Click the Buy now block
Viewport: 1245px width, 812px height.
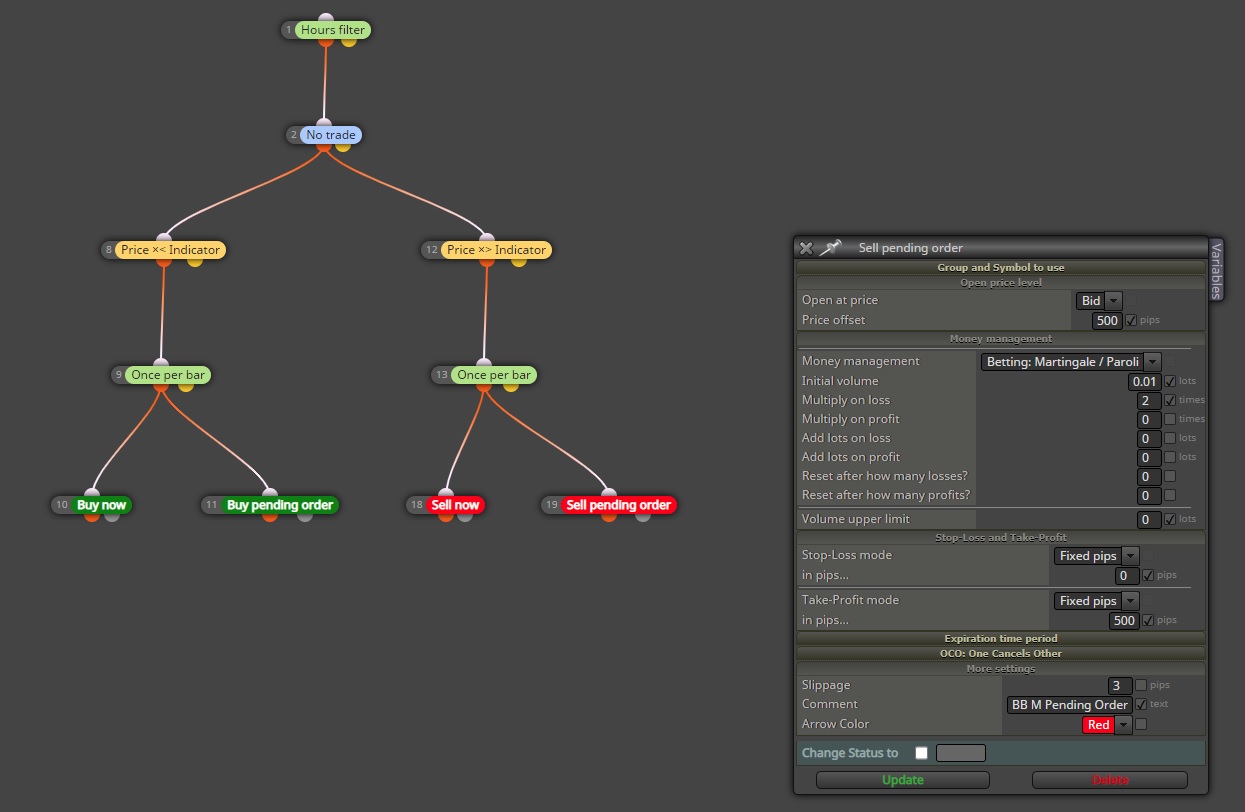(101, 505)
